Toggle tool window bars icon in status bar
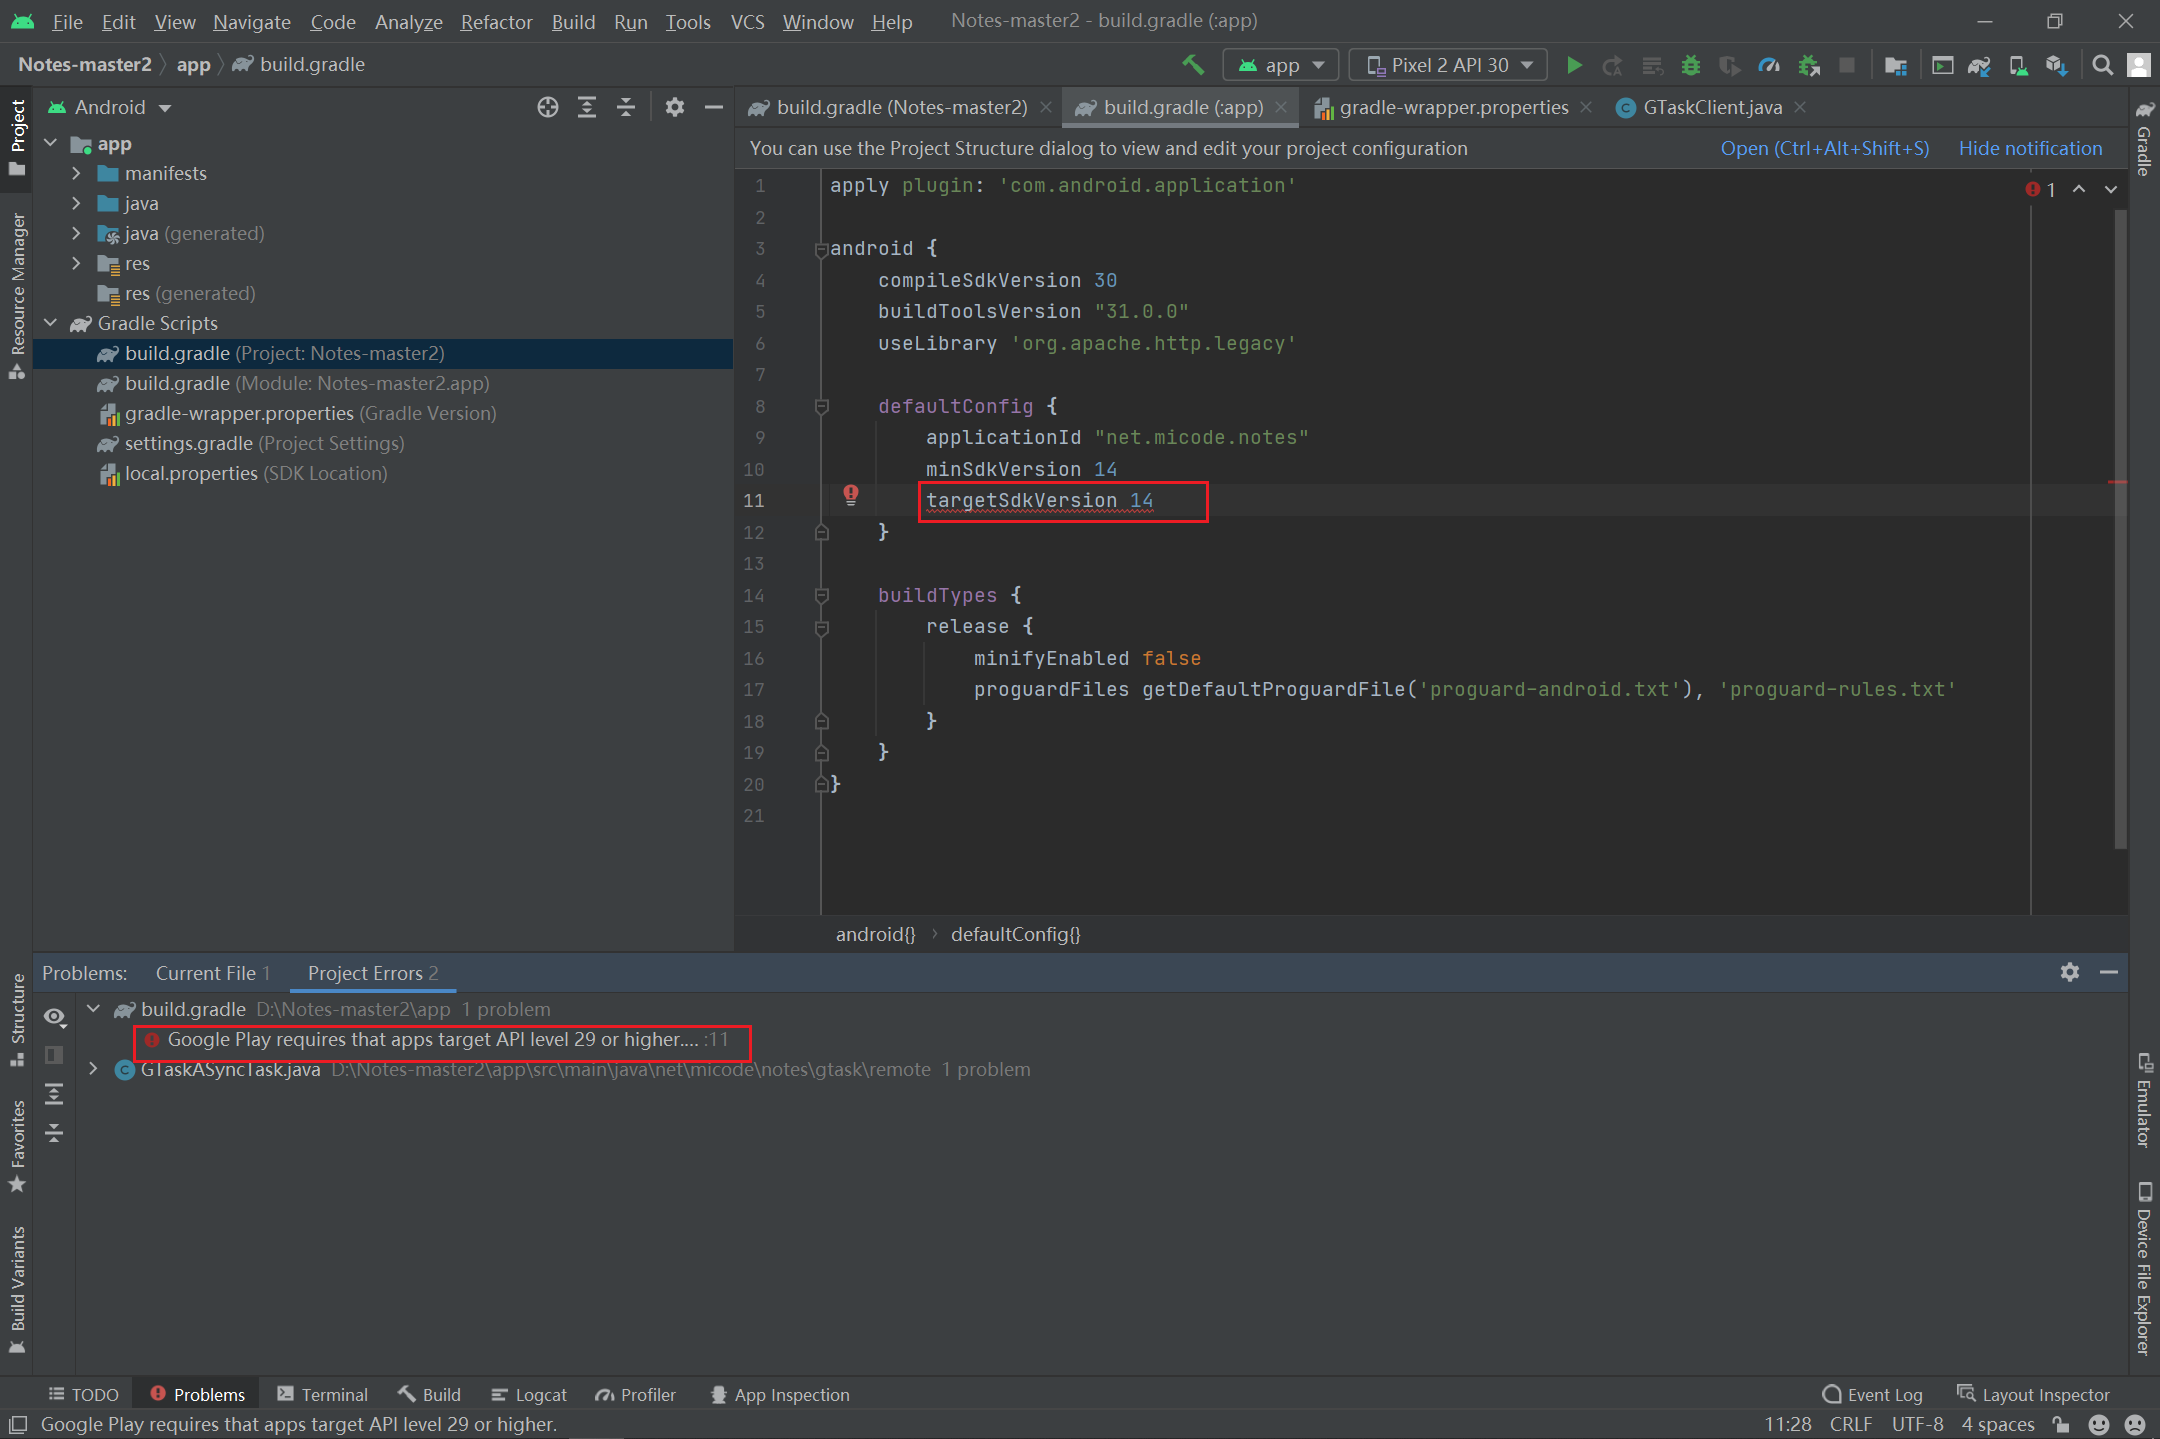 pyautogui.click(x=18, y=1424)
